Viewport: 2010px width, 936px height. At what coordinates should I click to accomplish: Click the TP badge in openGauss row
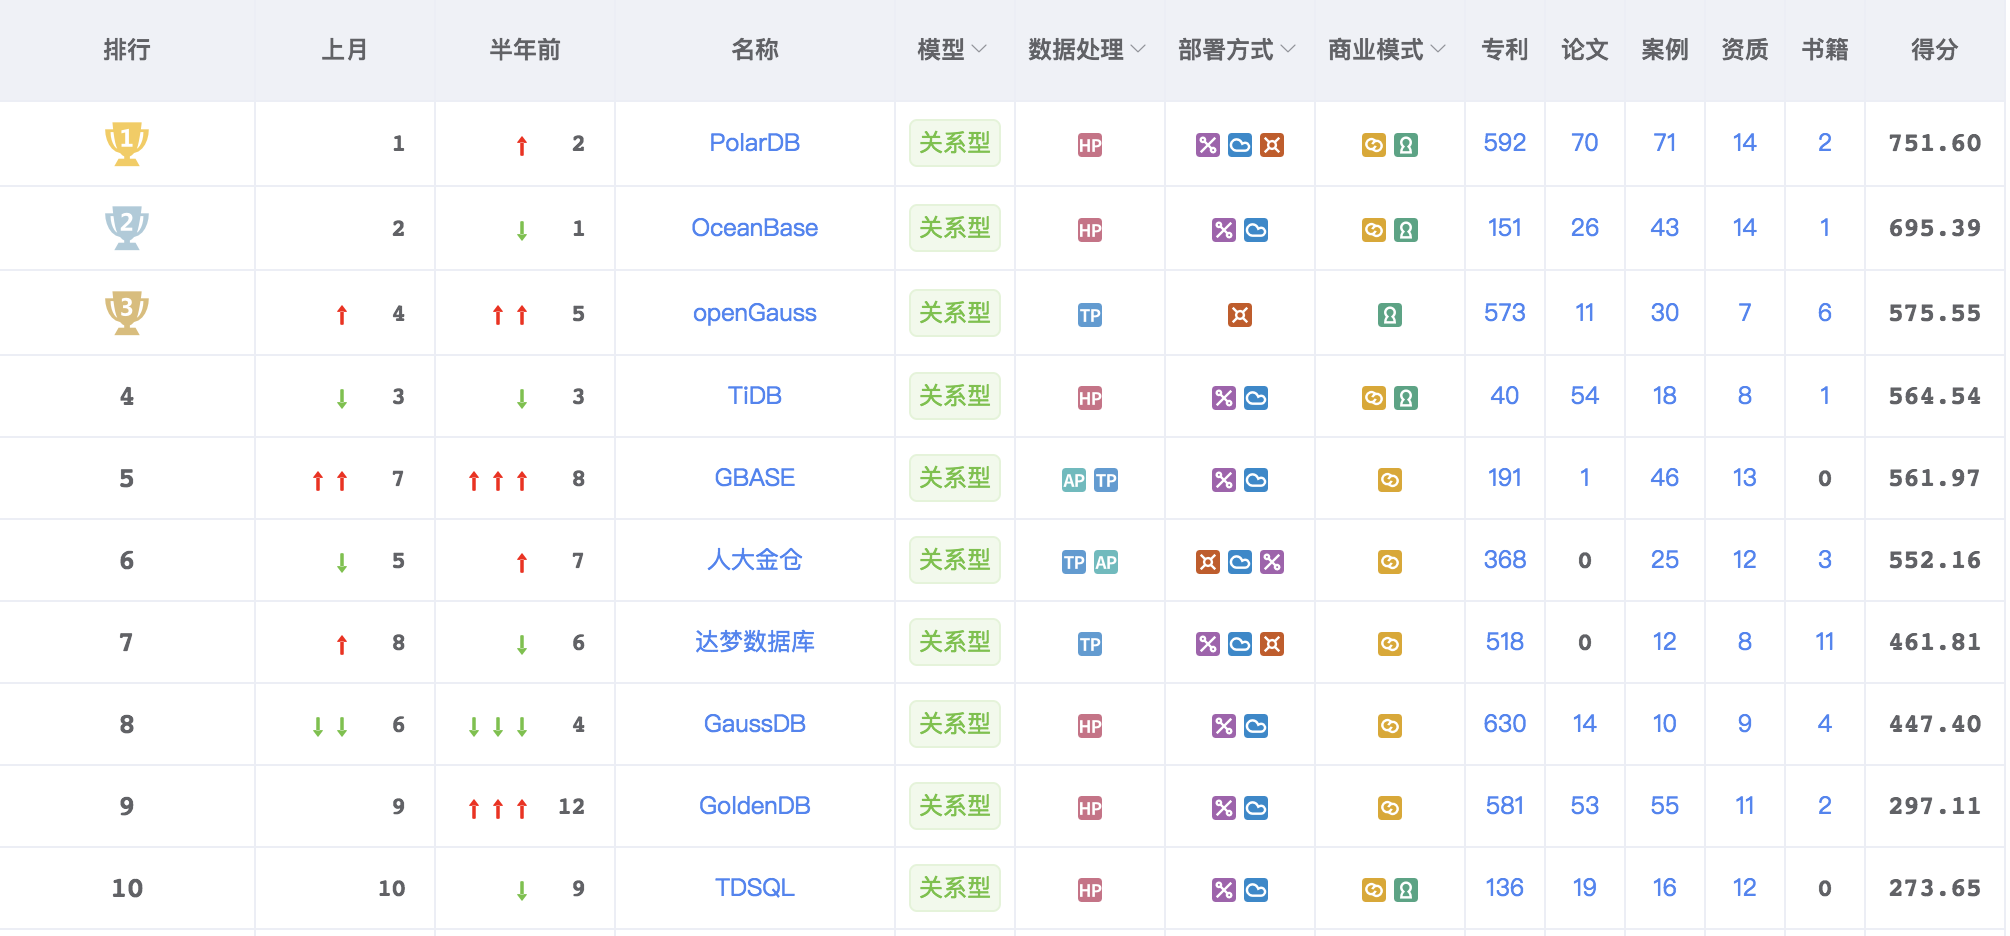point(1090,315)
